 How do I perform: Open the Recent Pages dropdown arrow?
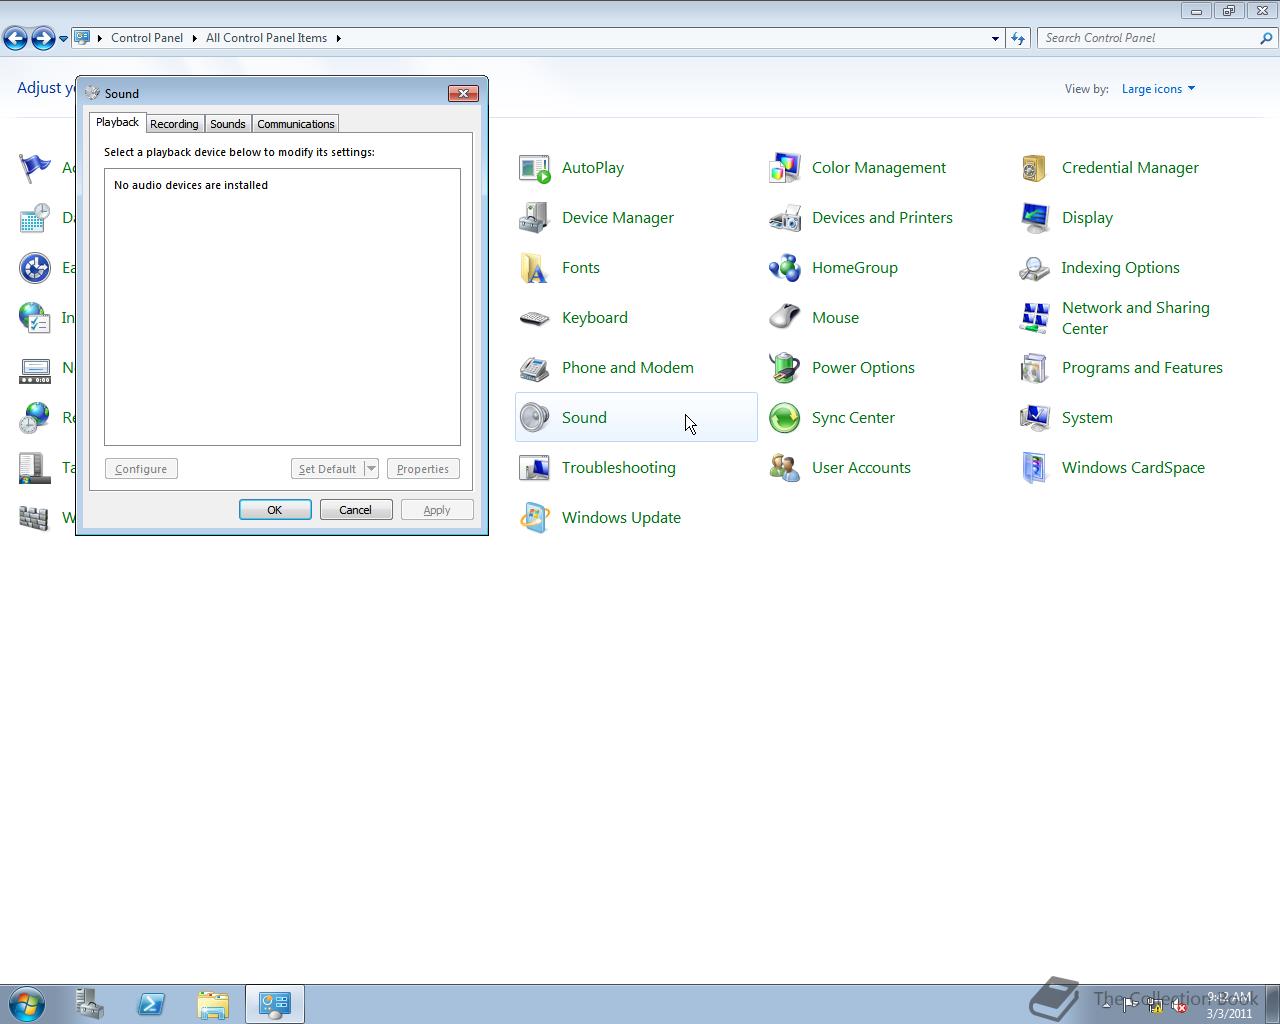tap(63, 38)
